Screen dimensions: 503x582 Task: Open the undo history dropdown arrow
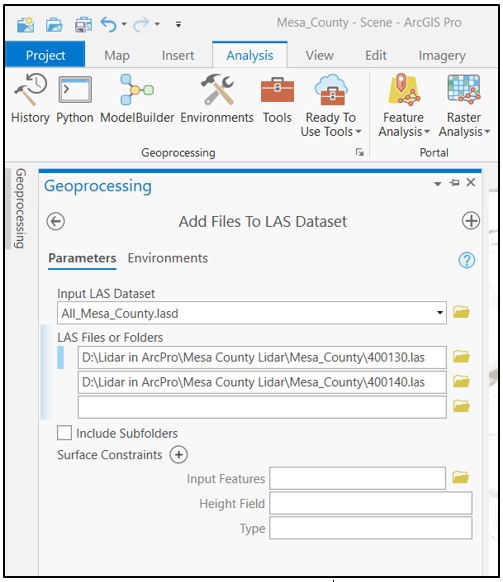pos(124,24)
